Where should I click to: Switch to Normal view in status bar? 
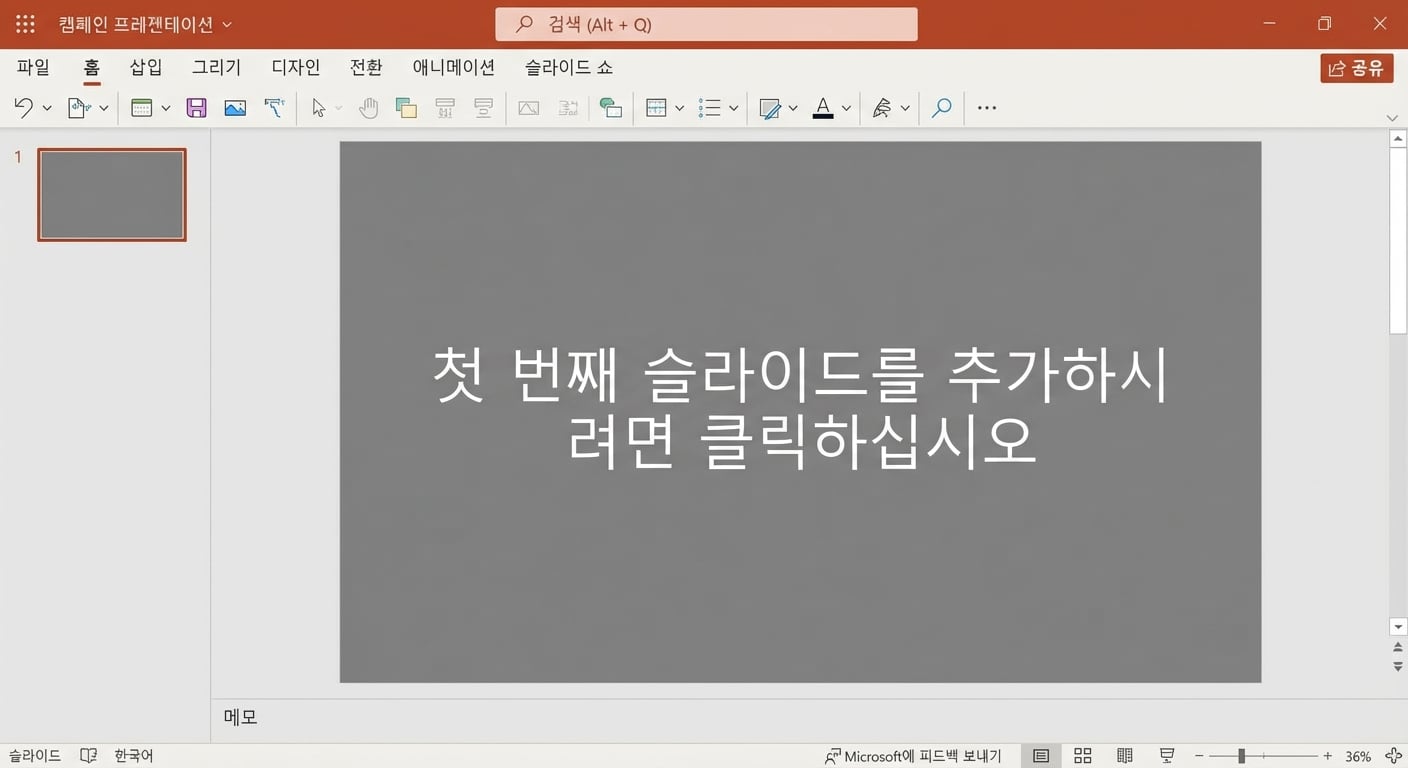click(1041, 756)
